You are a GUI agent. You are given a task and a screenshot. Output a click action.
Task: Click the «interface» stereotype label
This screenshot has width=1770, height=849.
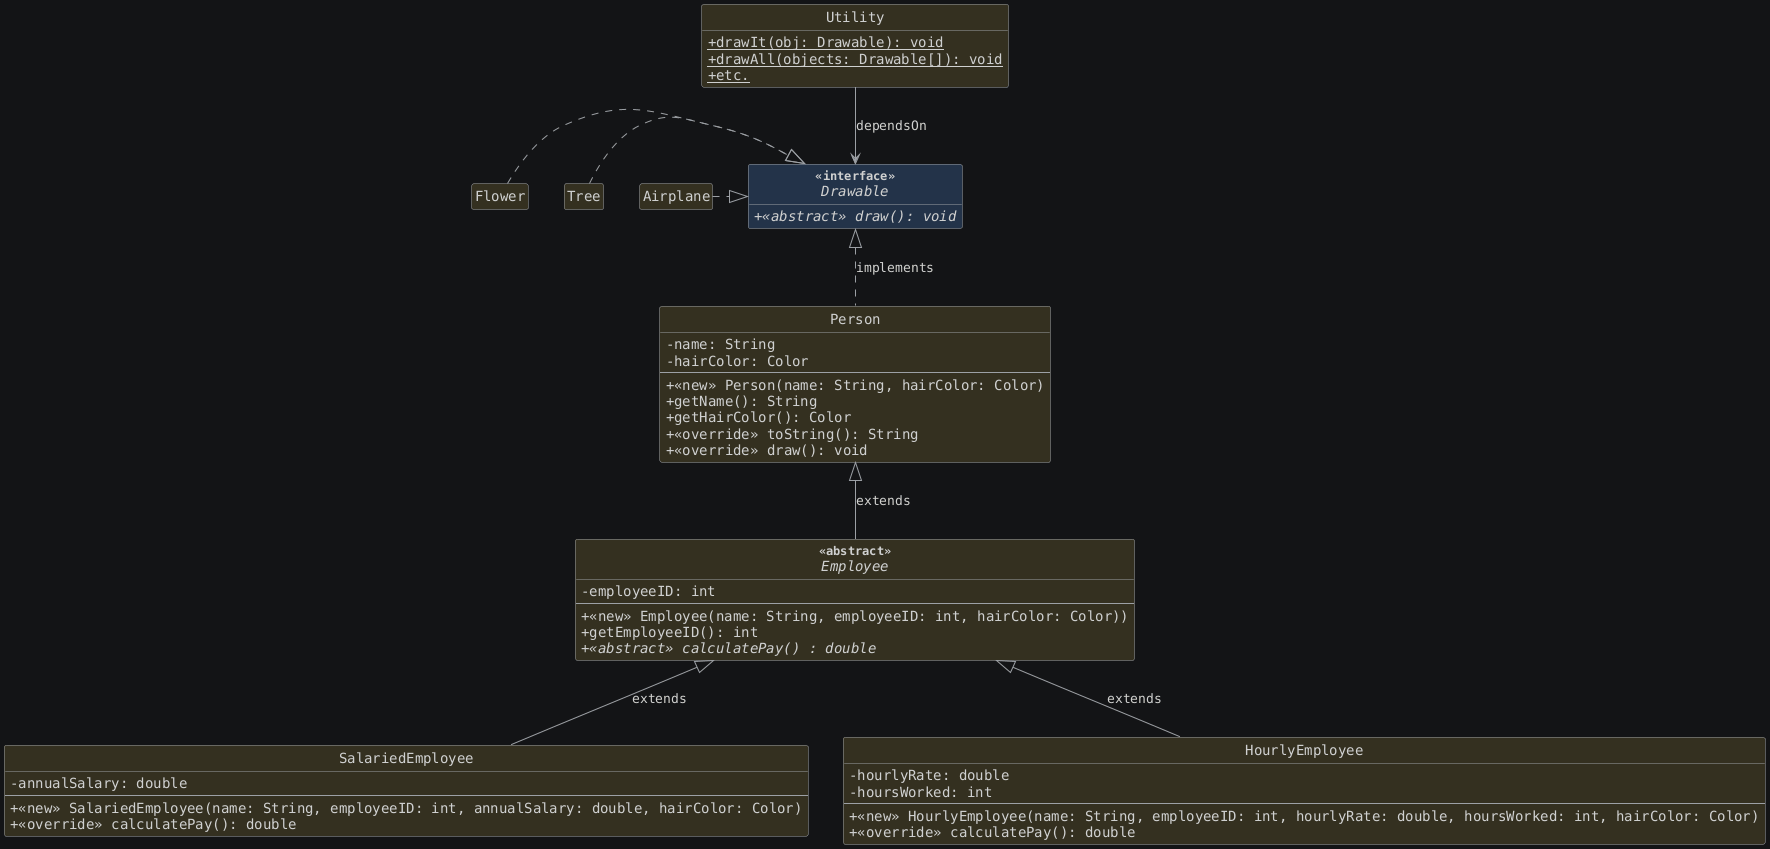pos(855,176)
